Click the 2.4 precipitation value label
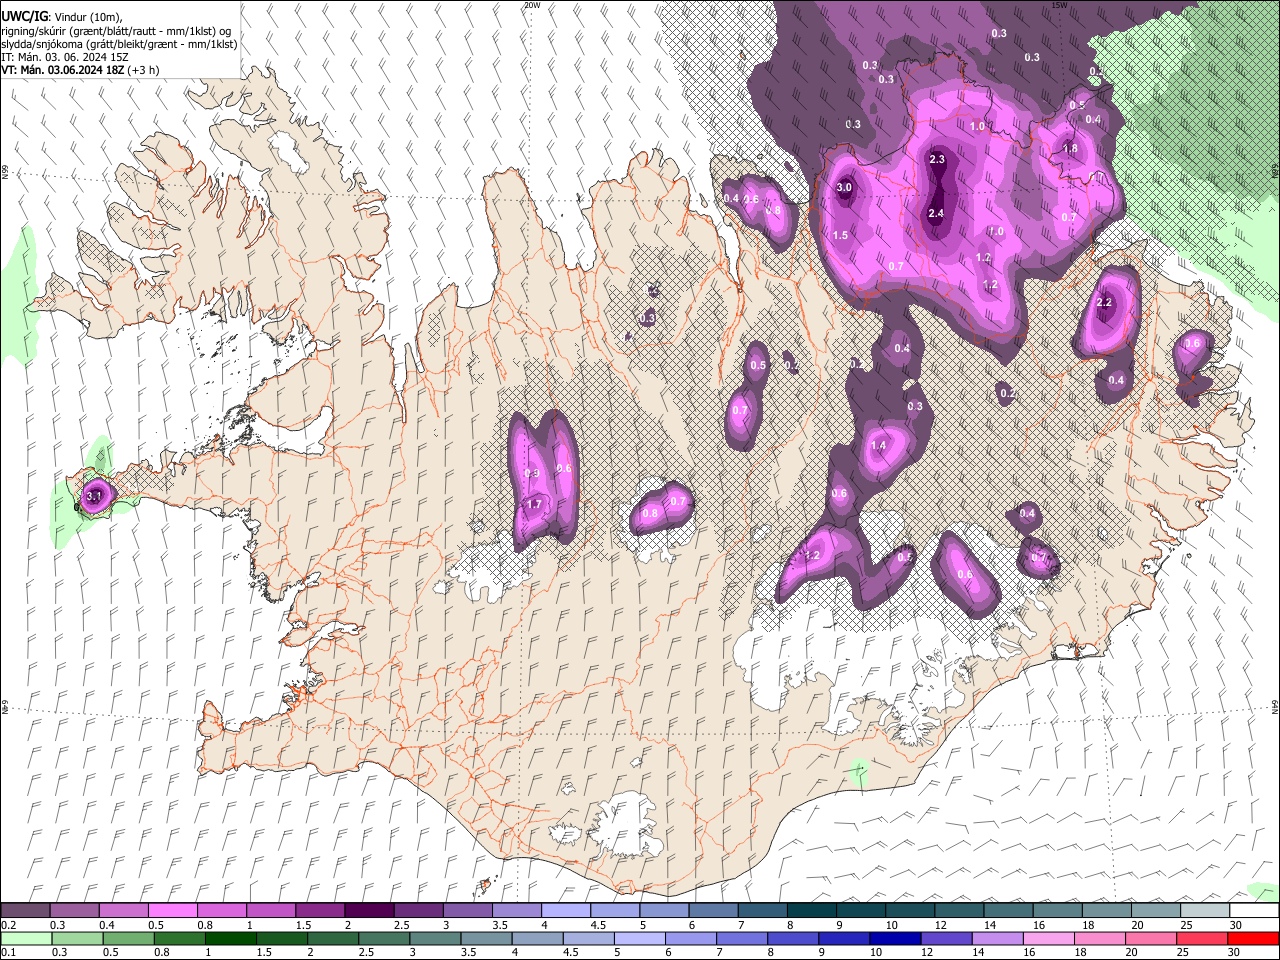1280x960 pixels. point(936,214)
